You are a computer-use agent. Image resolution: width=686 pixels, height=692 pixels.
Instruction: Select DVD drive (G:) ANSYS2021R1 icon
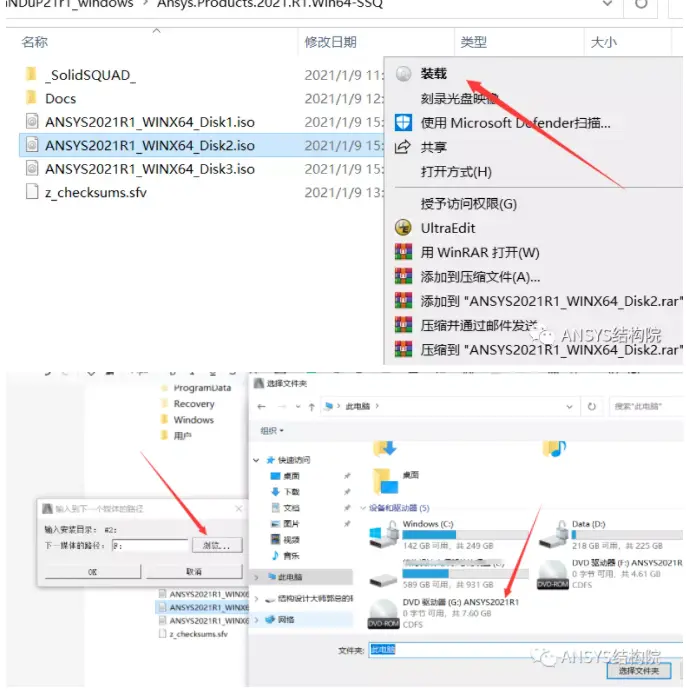[383, 613]
